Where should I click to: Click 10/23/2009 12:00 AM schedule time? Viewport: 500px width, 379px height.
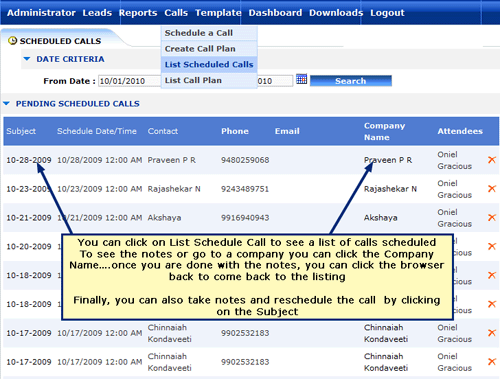(100, 189)
